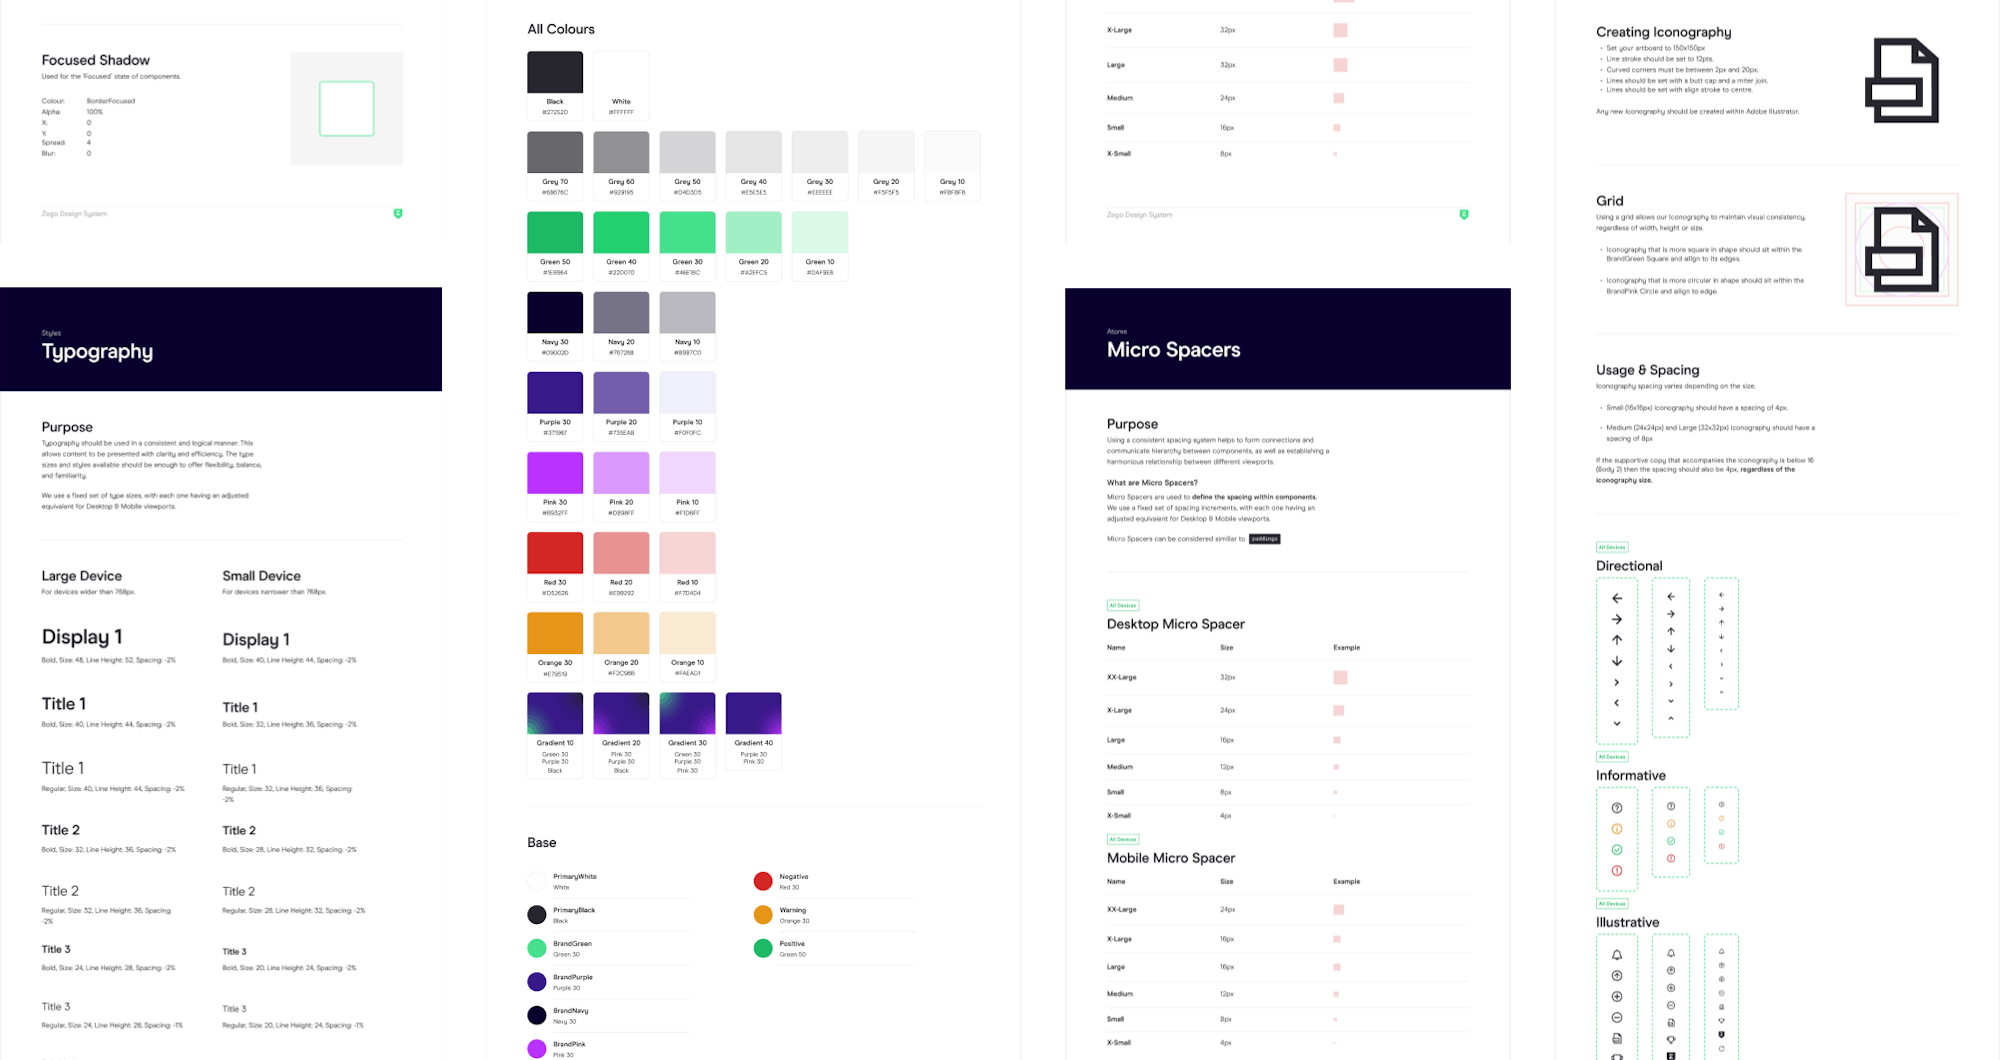
Task: Click the document icon beside Creating Iconography
Action: point(1901,81)
